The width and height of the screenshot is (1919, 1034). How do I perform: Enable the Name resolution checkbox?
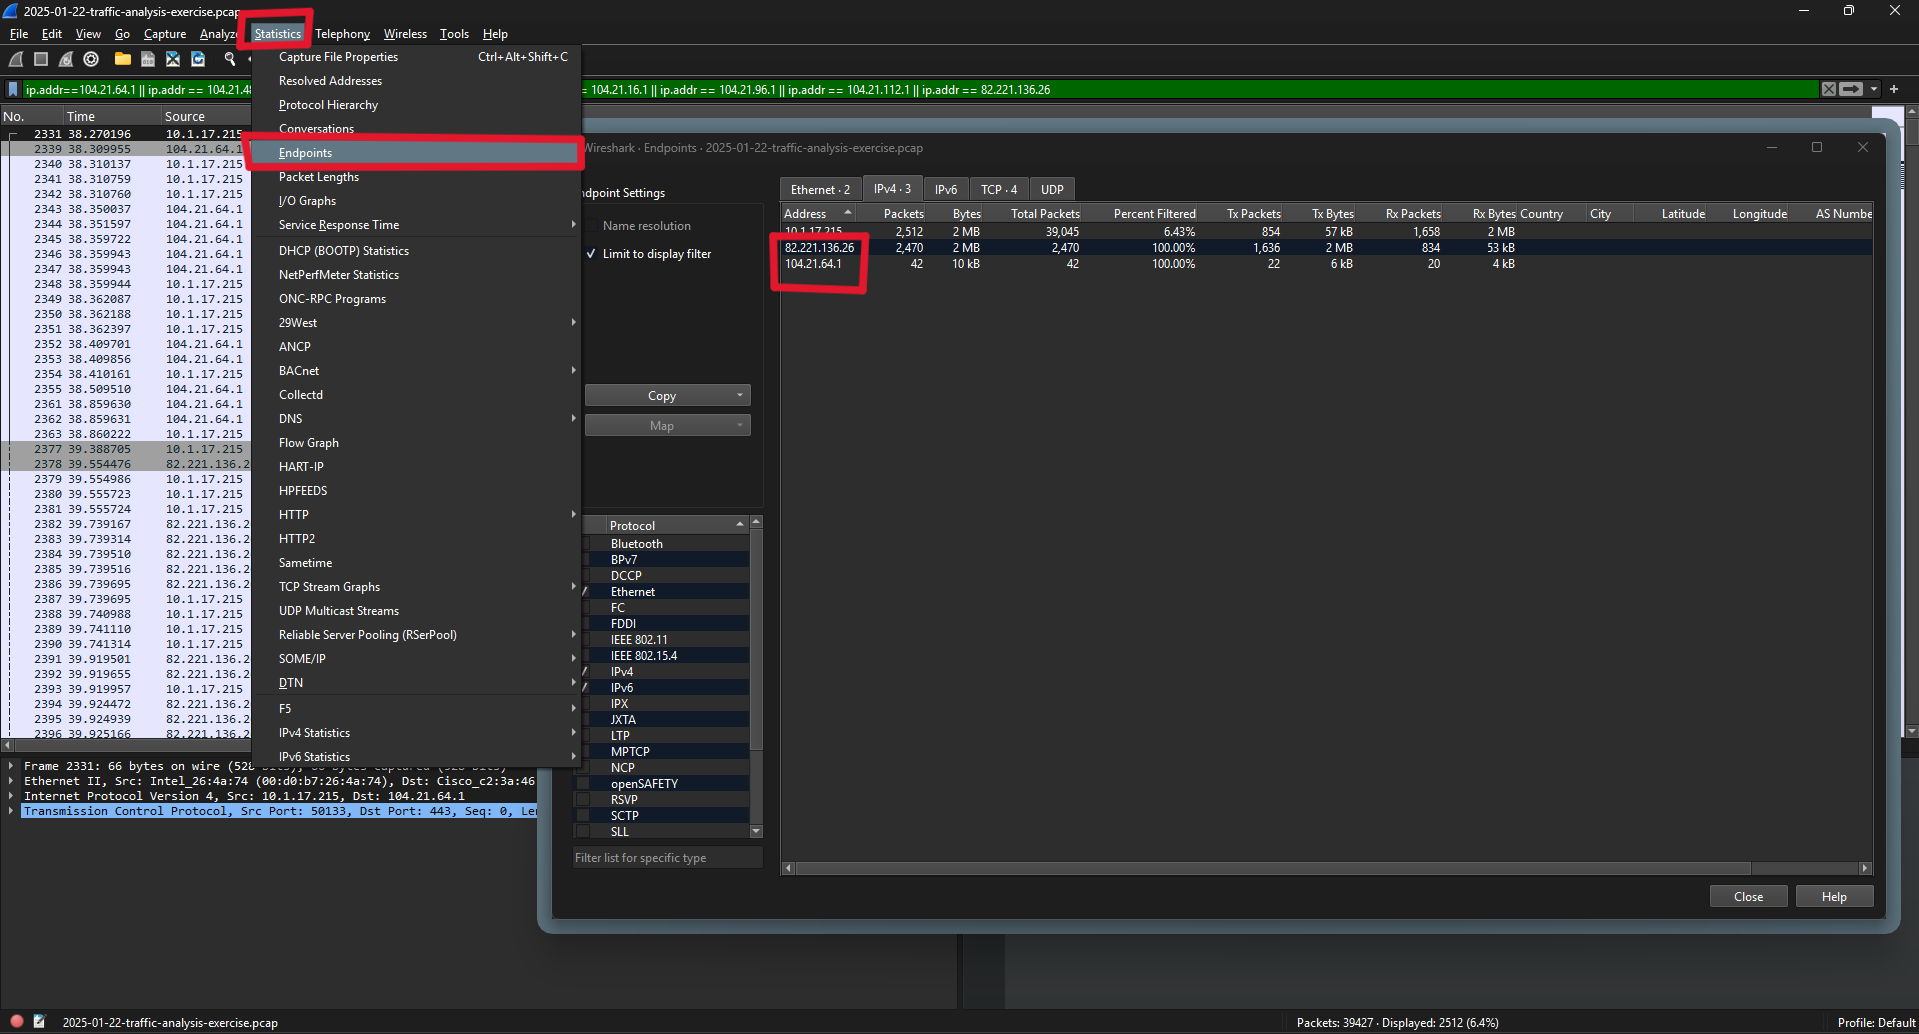tap(591, 226)
